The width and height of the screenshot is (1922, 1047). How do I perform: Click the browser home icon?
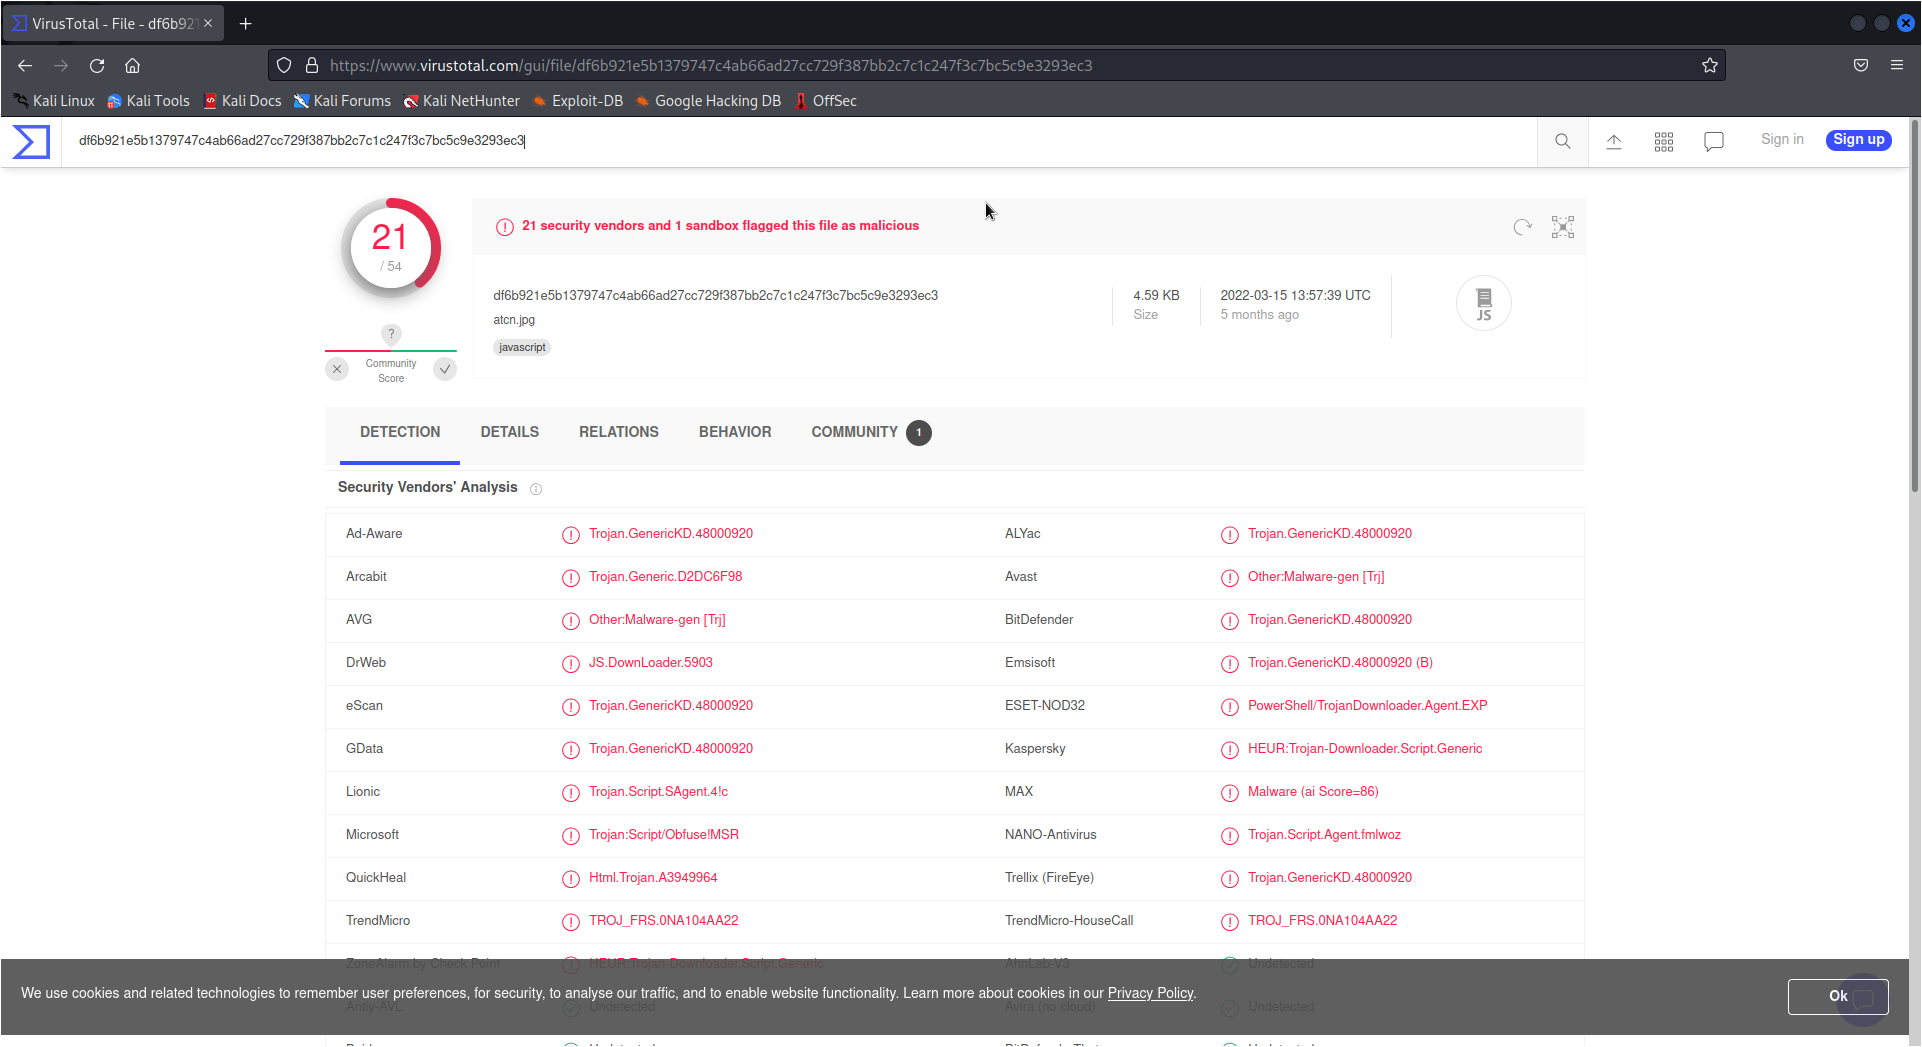click(x=132, y=65)
